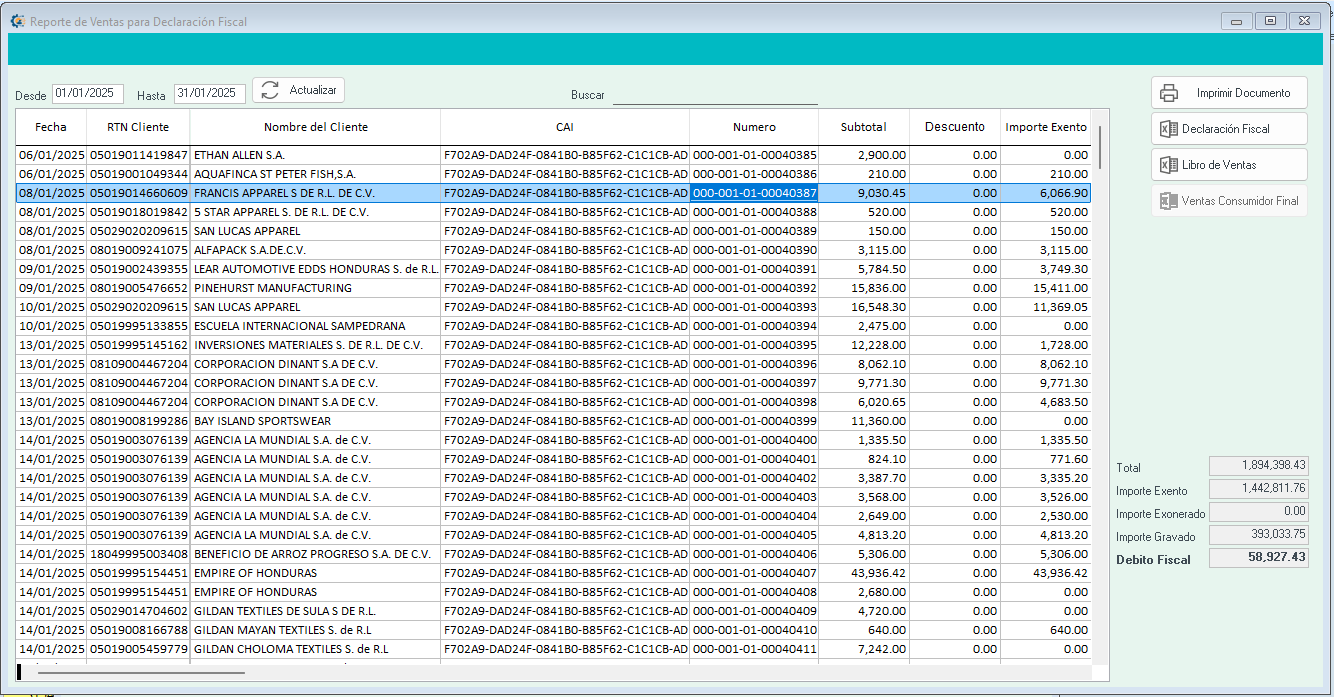The image size is (1334, 697).
Task: Maximize the report window
Action: click(x=1270, y=21)
